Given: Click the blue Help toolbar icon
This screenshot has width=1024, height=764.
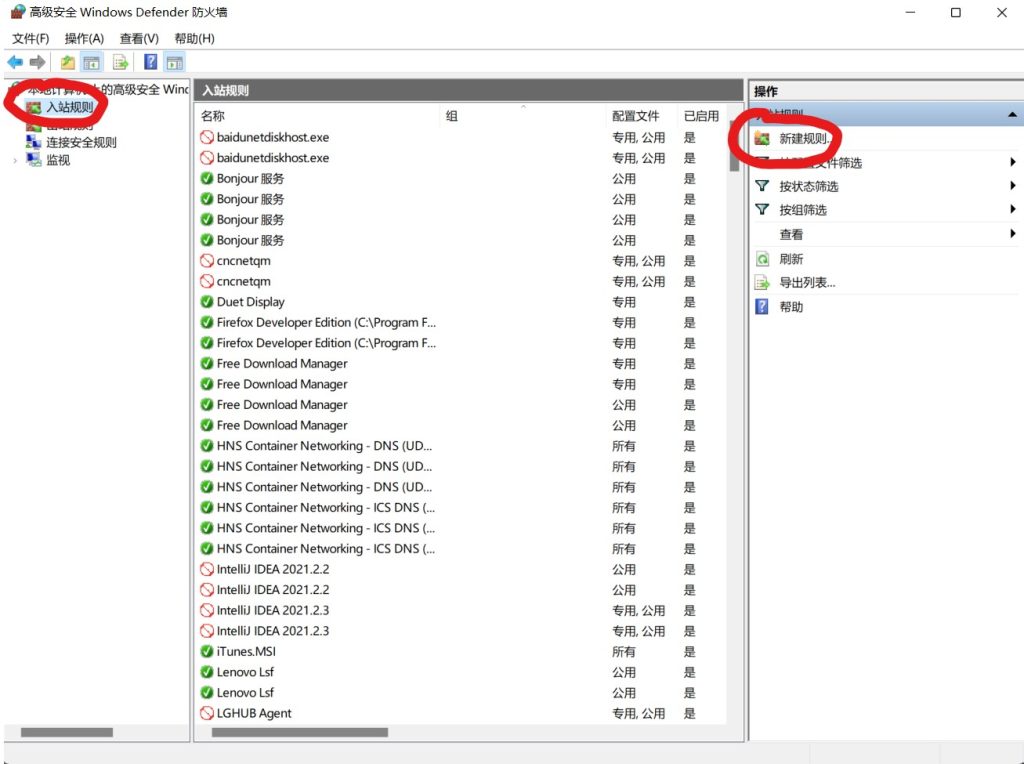Looking at the screenshot, I should pyautogui.click(x=150, y=63).
